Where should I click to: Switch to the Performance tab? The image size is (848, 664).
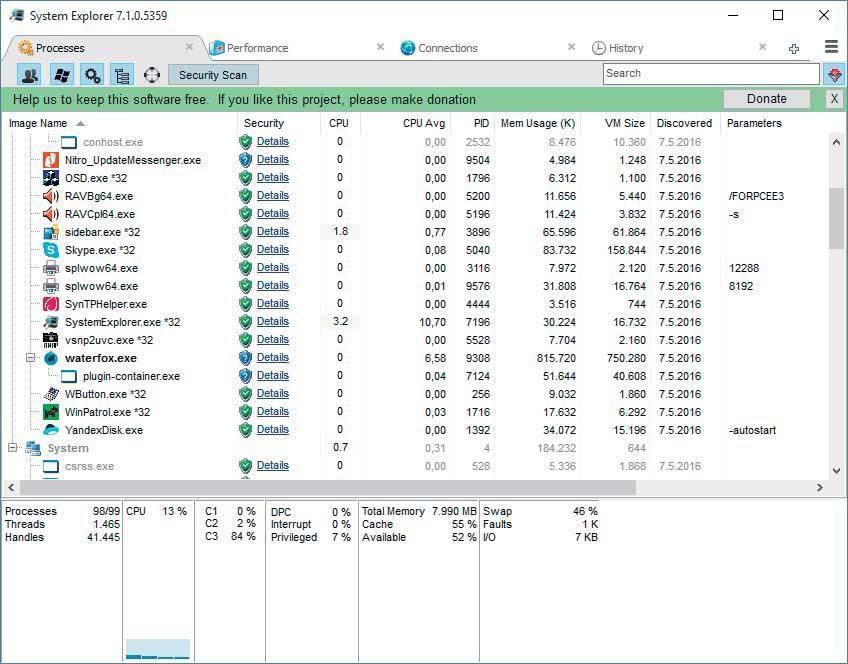pyautogui.click(x=257, y=48)
